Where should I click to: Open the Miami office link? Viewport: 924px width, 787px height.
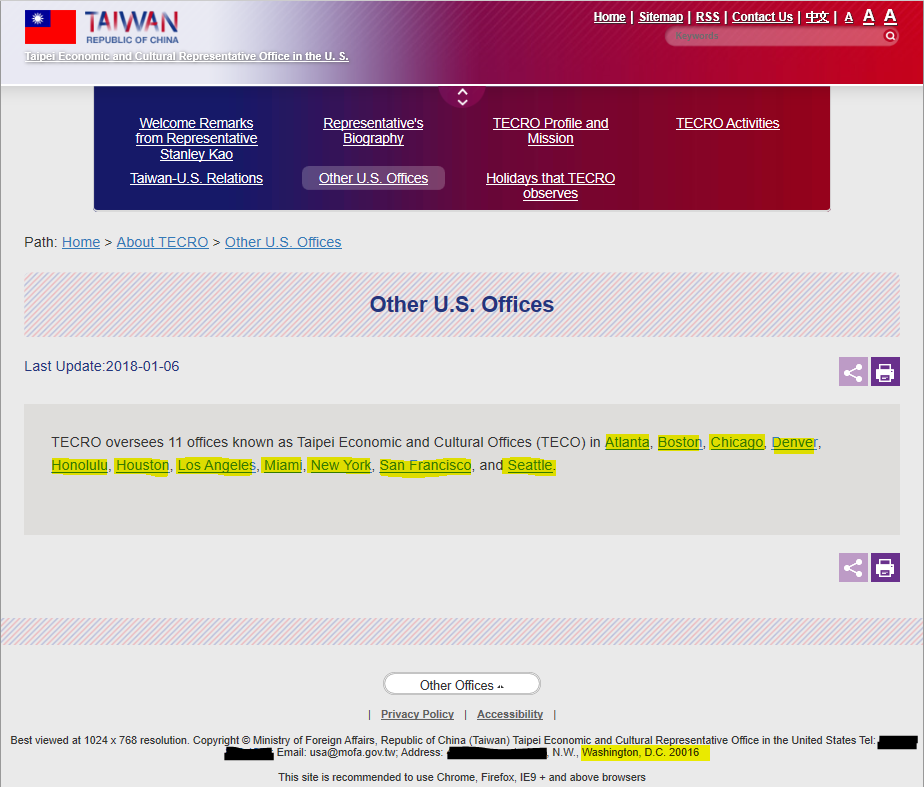283,465
